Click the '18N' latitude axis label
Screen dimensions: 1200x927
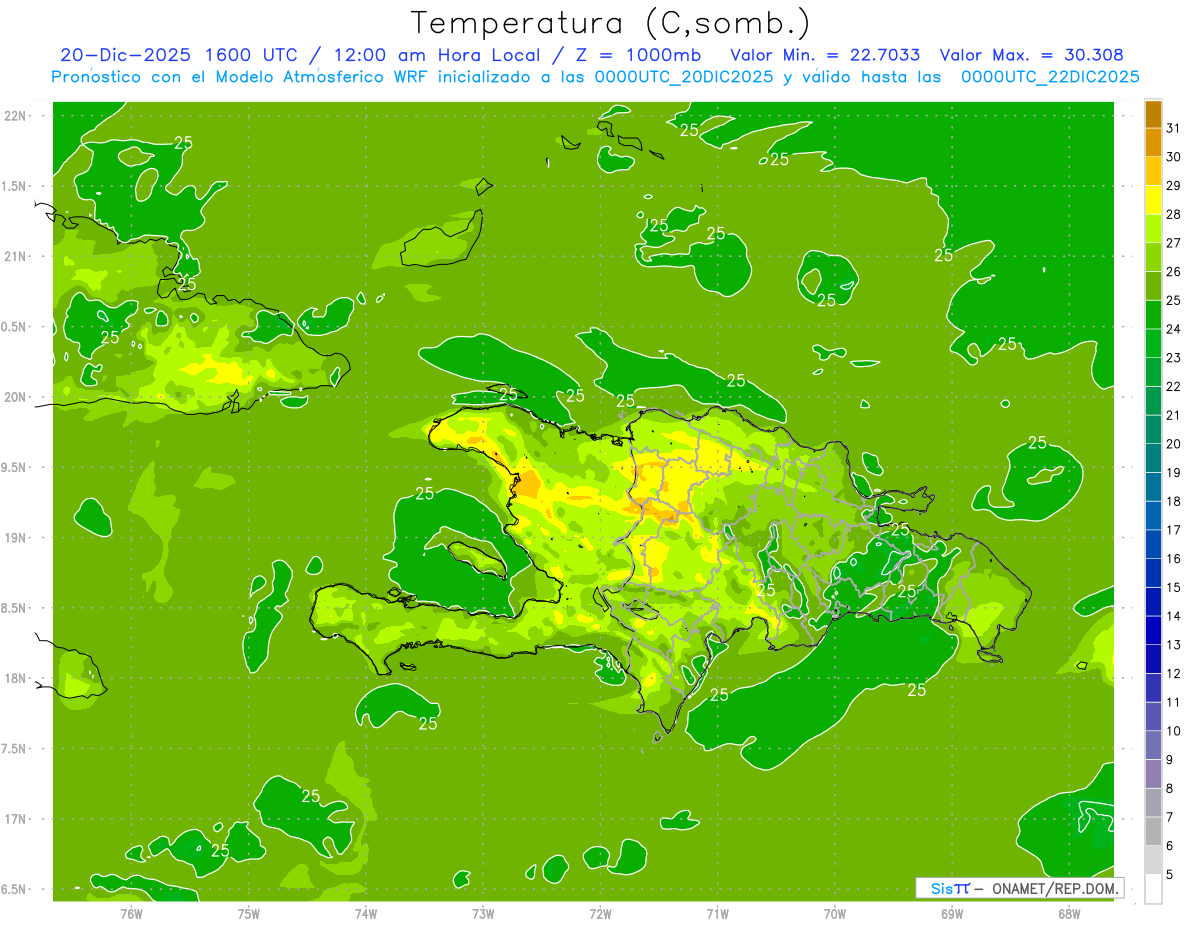[x=15, y=679]
